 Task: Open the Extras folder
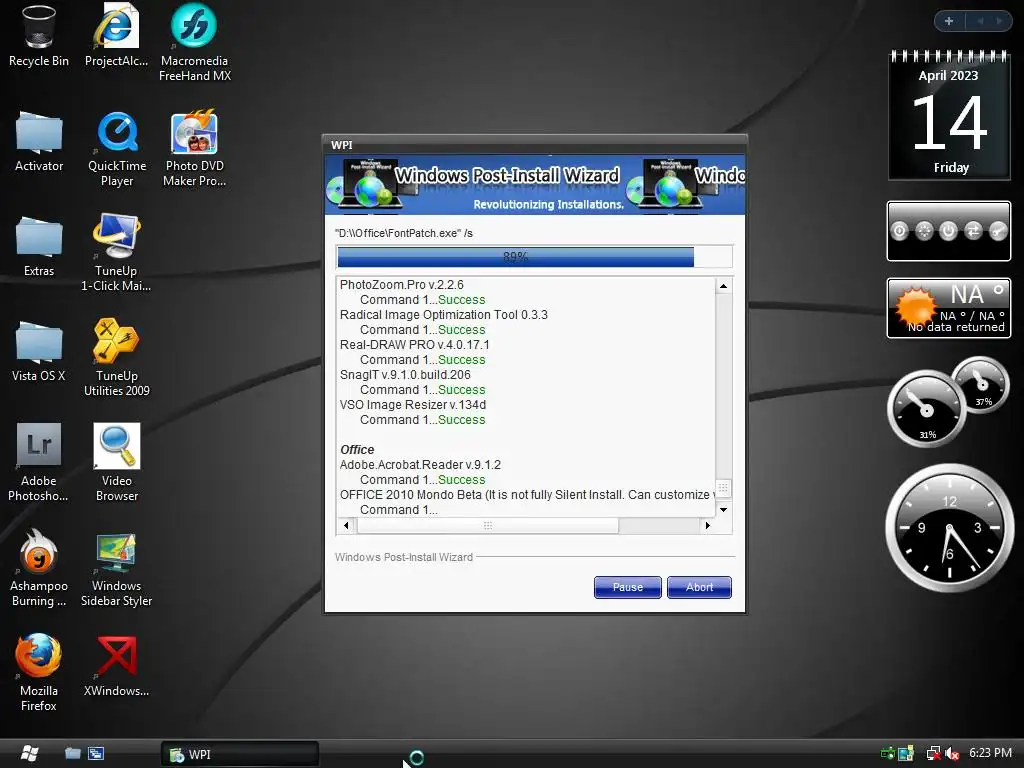39,247
